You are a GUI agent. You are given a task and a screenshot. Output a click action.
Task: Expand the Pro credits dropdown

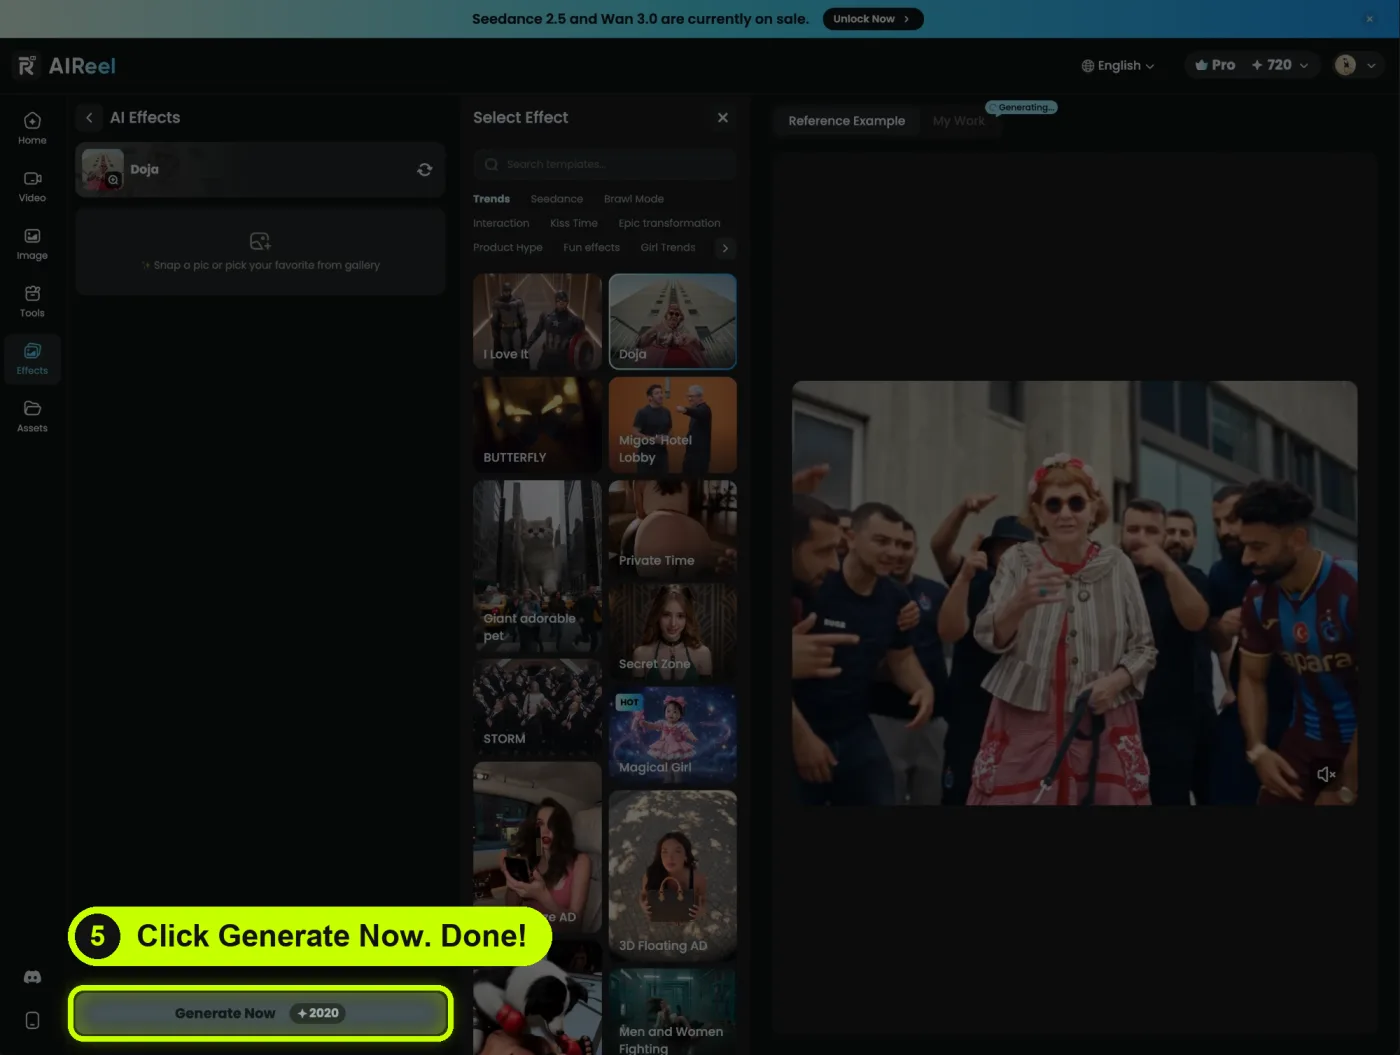click(x=1251, y=65)
